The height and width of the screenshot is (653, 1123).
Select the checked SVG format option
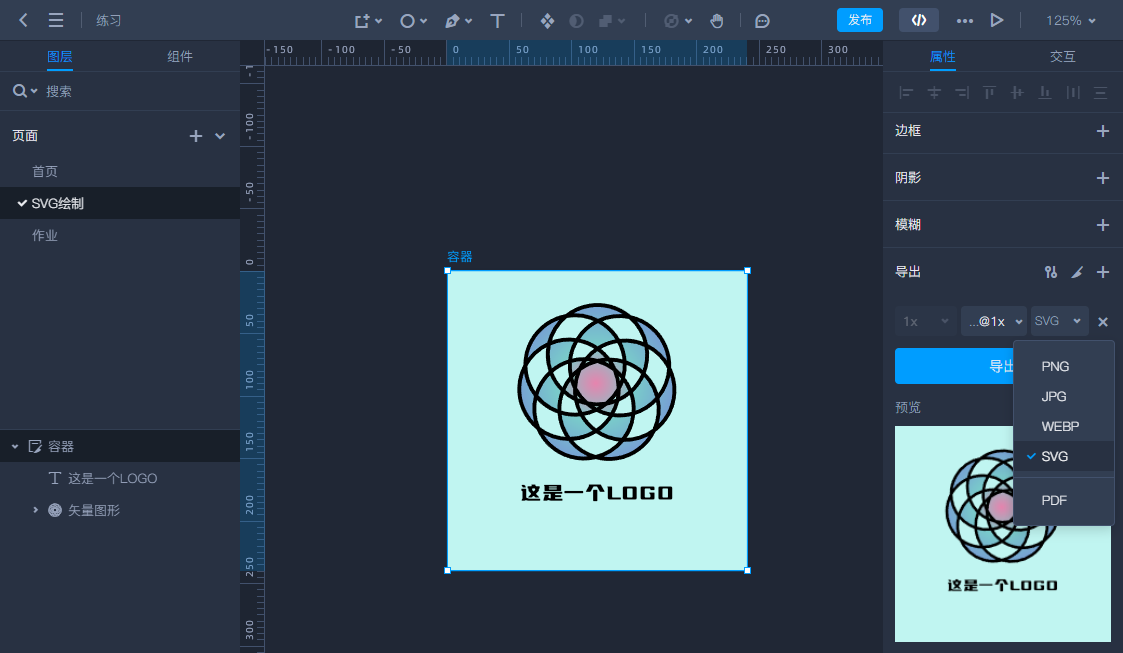click(1053, 456)
